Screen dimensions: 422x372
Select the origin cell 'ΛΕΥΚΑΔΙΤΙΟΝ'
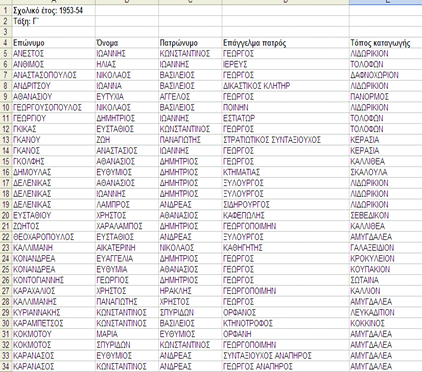385,312
